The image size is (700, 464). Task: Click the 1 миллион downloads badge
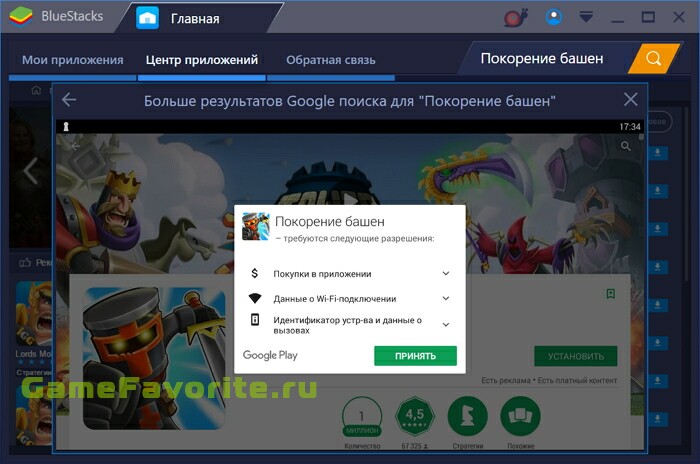(x=362, y=418)
